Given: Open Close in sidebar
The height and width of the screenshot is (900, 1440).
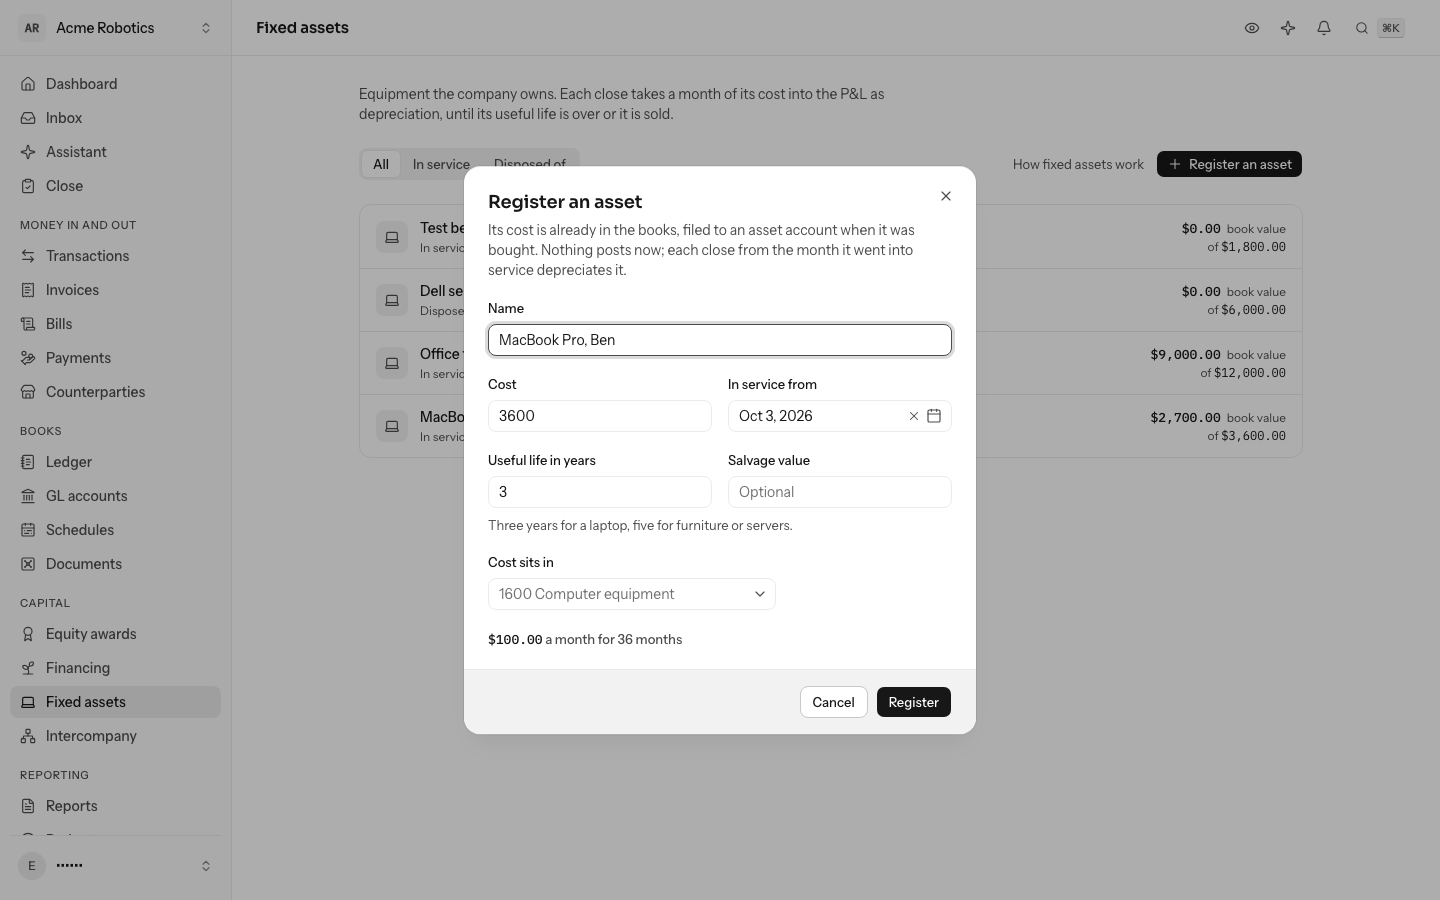Looking at the screenshot, I should pos(115,186).
